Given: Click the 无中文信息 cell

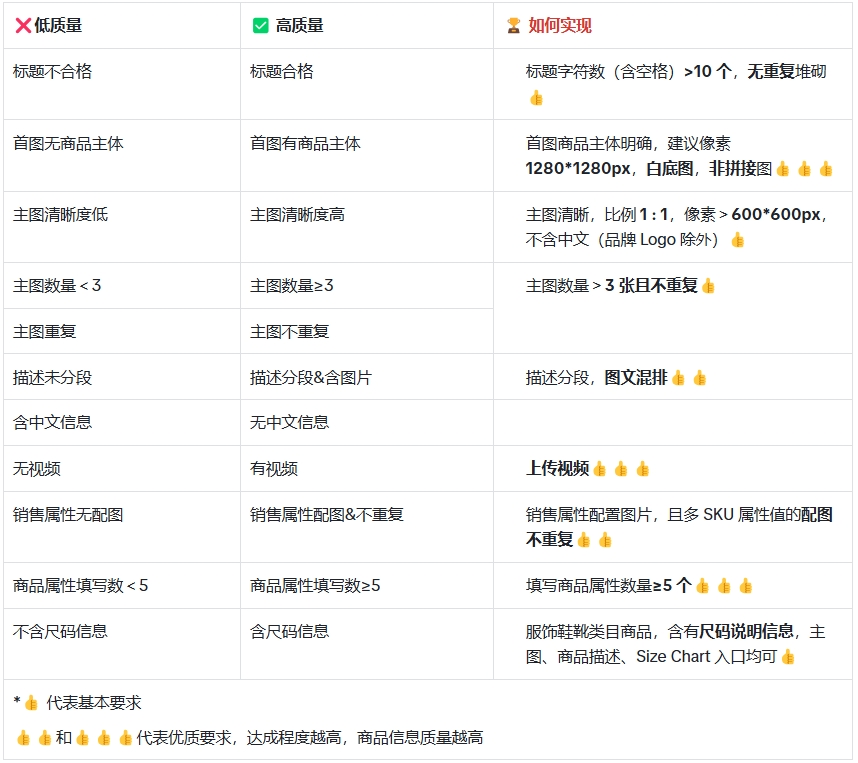Looking at the screenshot, I should 289,423.
